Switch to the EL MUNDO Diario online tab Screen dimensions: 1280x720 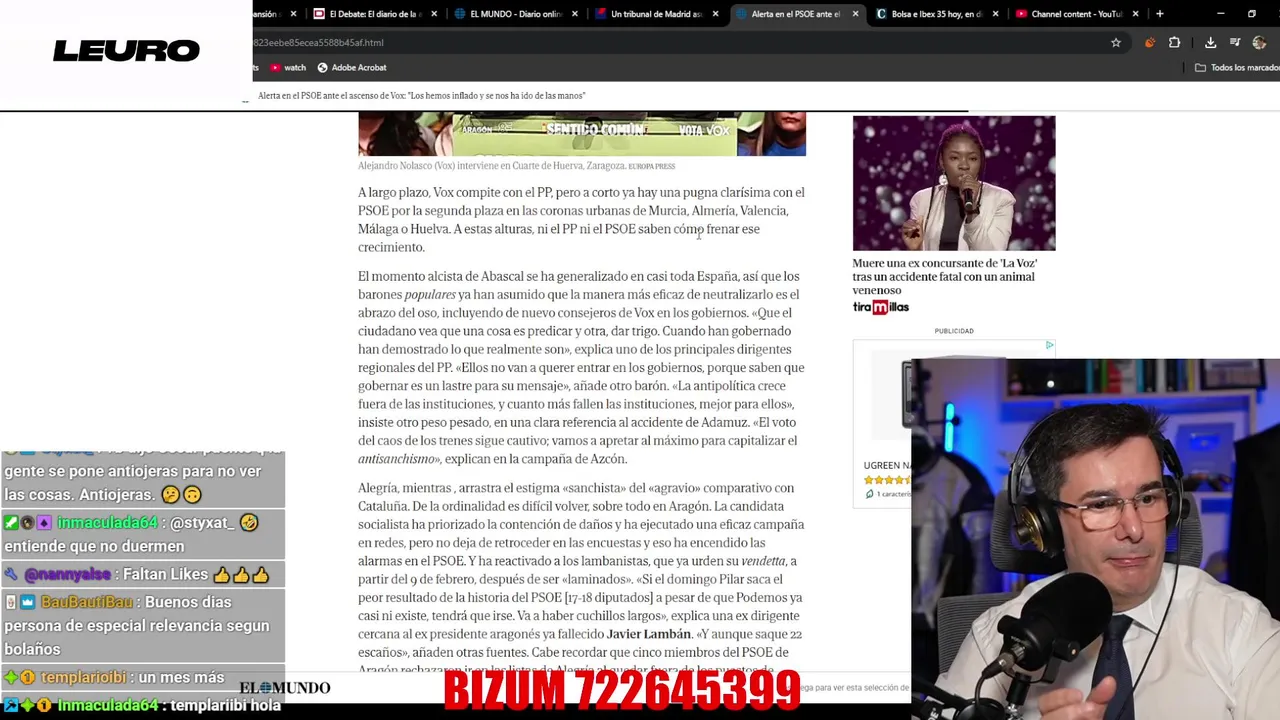(x=516, y=14)
